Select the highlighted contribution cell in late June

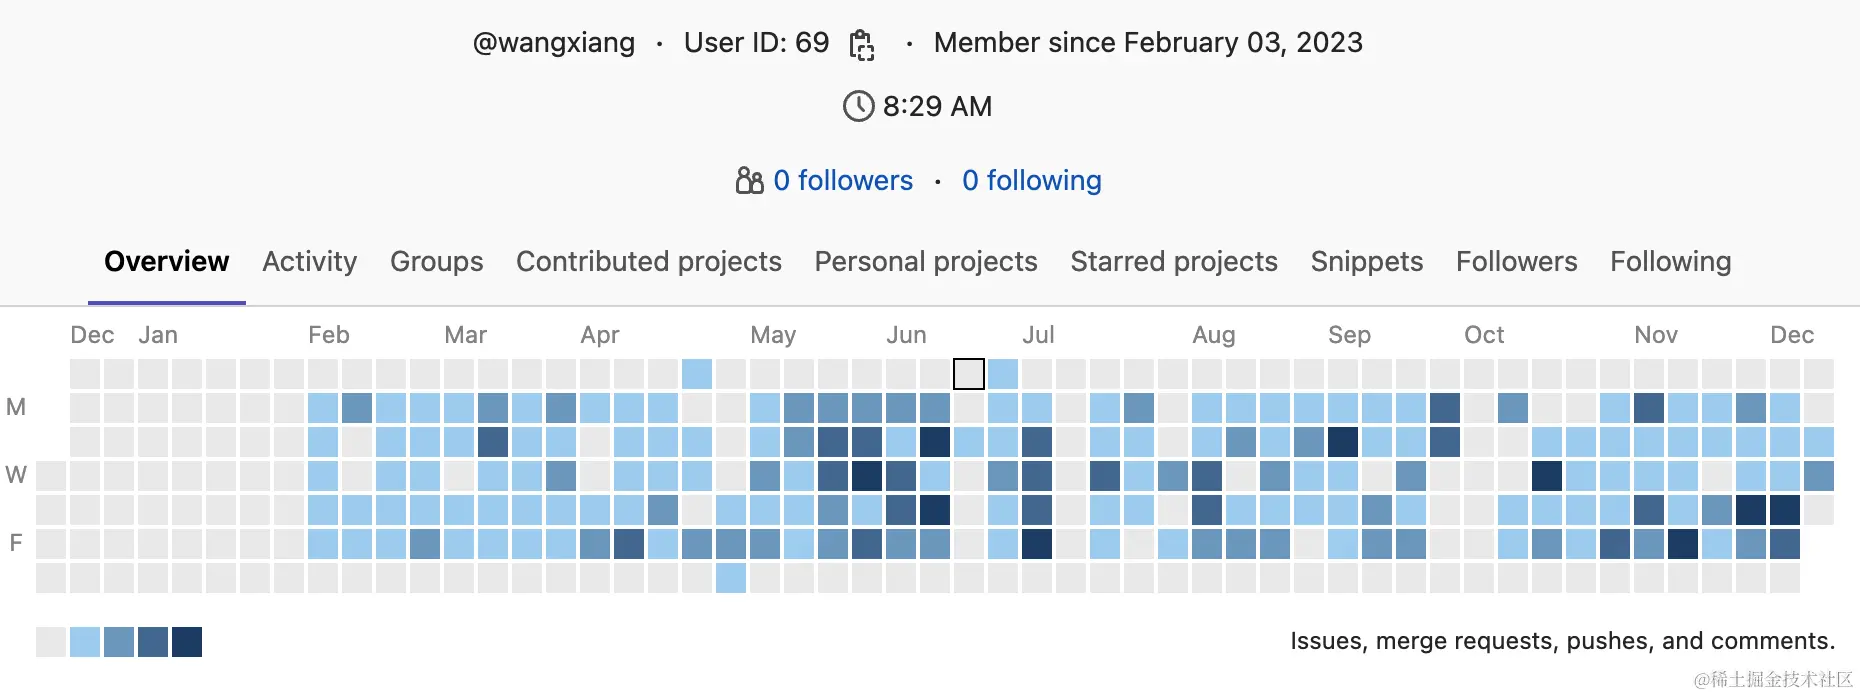968,374
